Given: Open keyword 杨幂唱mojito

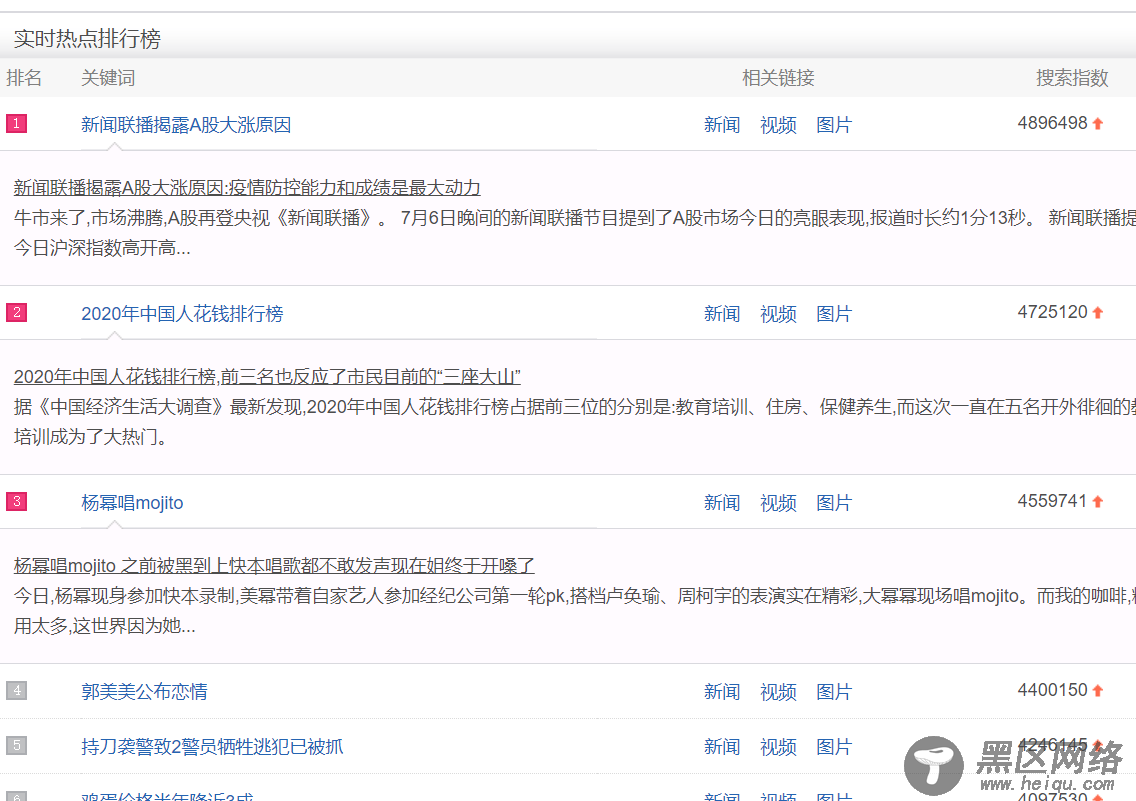Looking at the screenshot, I should (132, 503).
